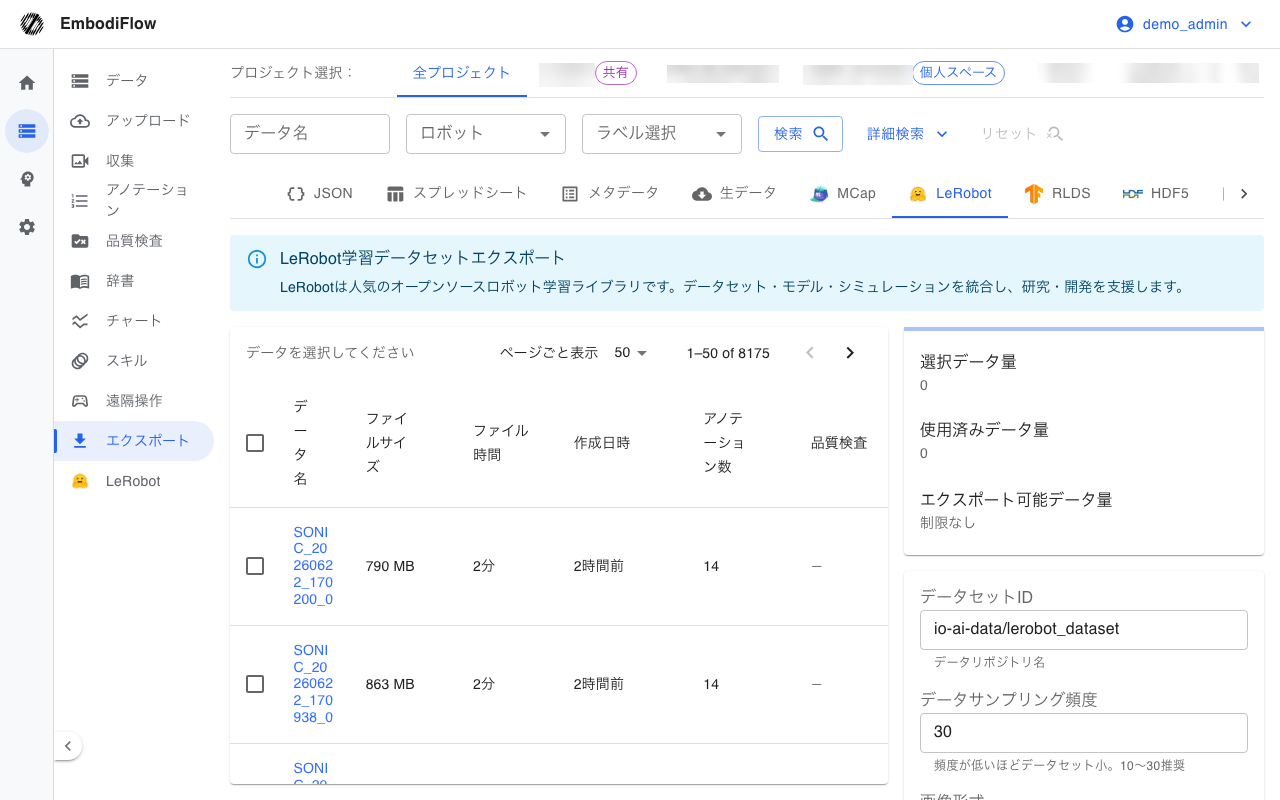The height and width of the screenshot is (800, 1280).
Task: Open the 辞書 sidebar item
Action: 134,281
